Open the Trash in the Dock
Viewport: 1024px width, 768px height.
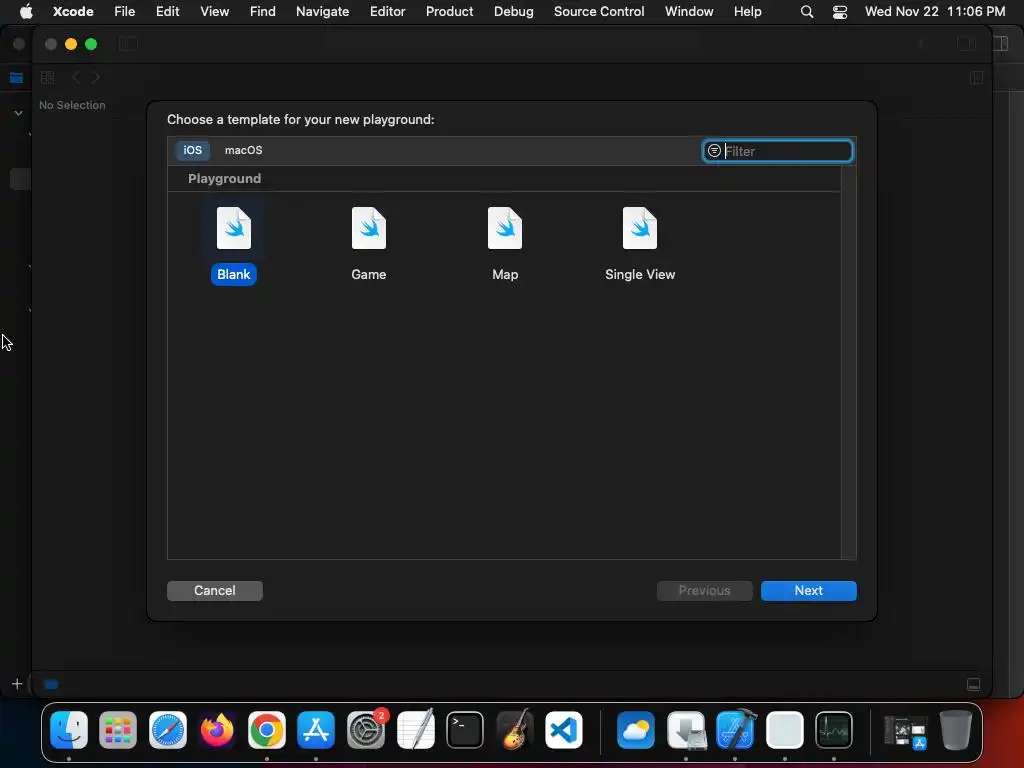[x=955, y=729]
